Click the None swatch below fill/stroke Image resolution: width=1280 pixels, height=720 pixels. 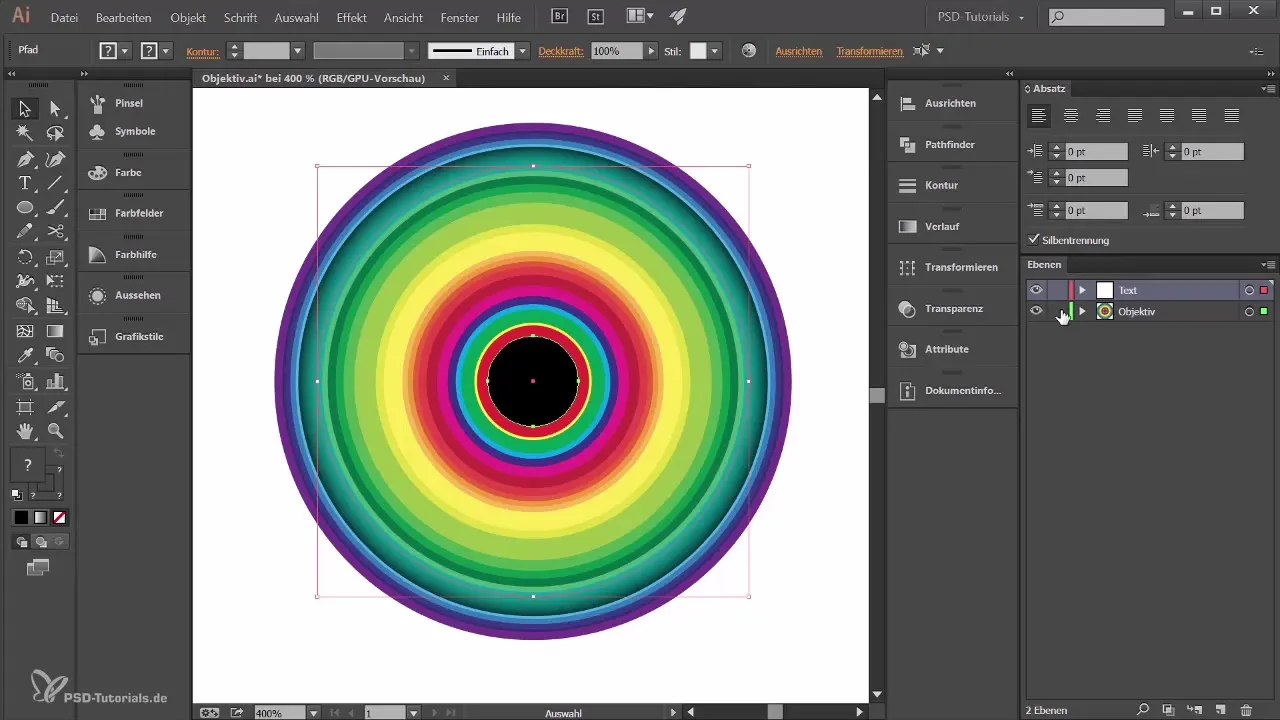coord(60,517)
